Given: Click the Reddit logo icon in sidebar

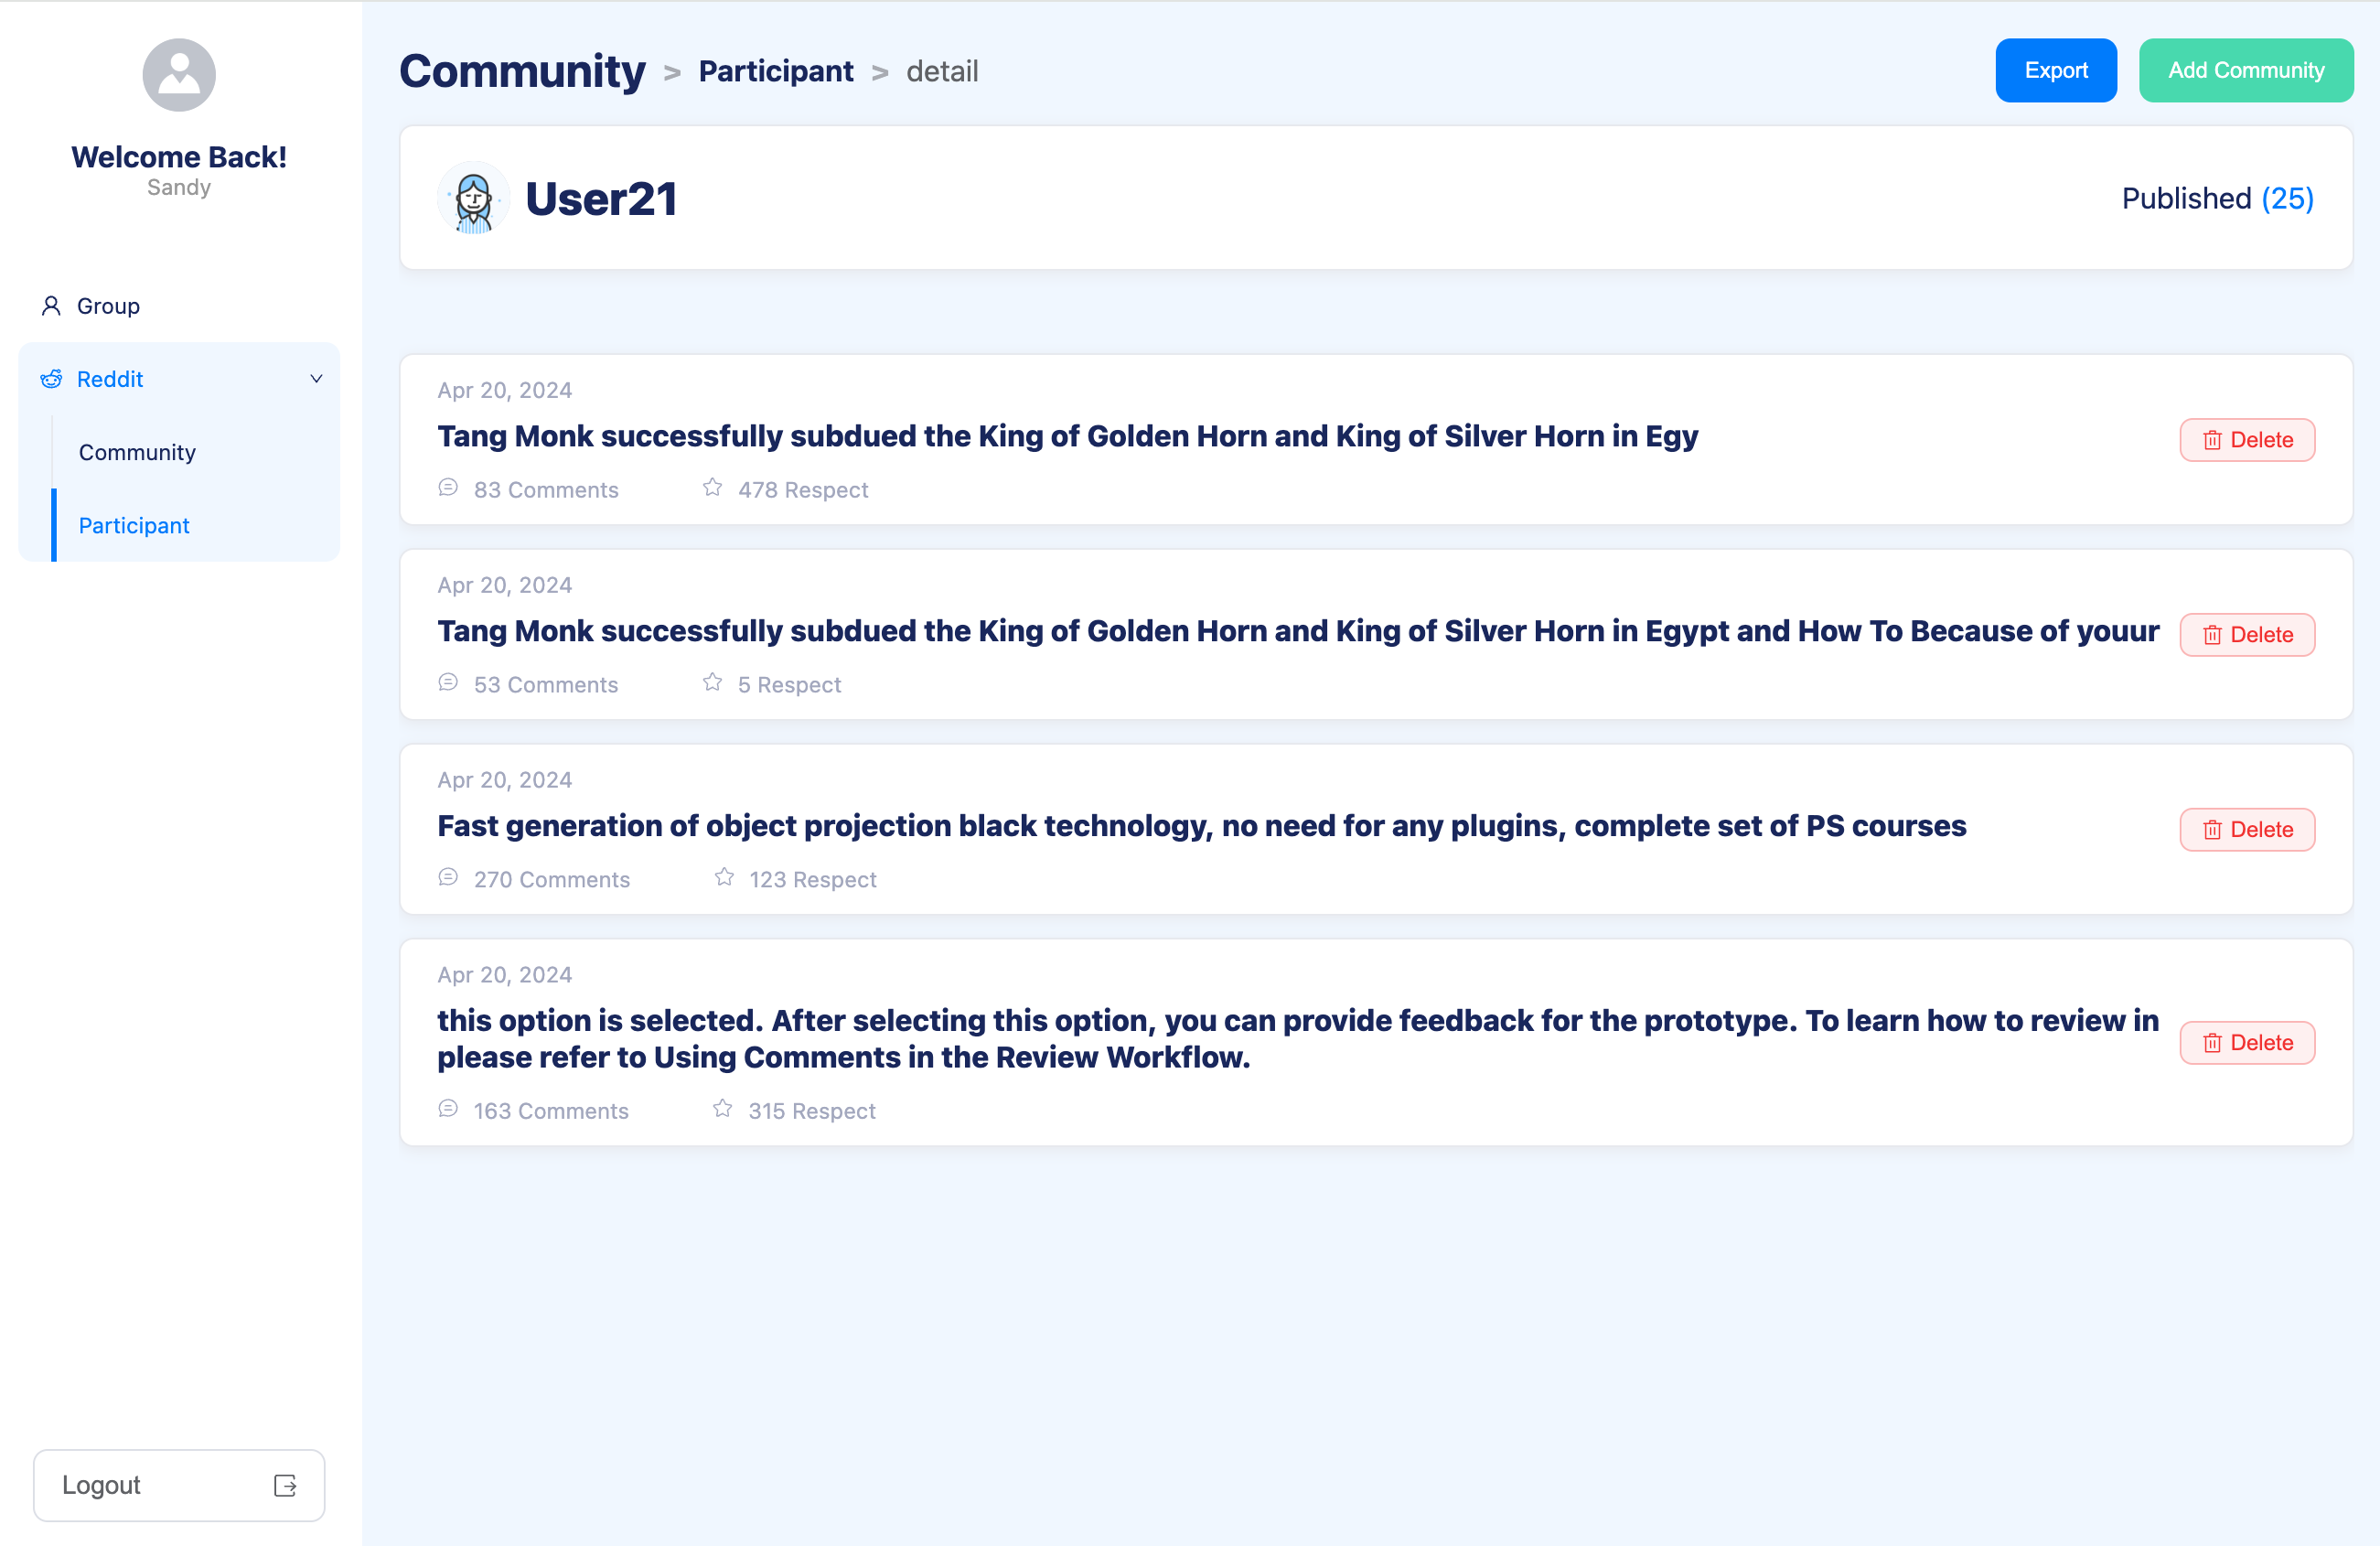Looking at the screenshot, I should (51, 379).
